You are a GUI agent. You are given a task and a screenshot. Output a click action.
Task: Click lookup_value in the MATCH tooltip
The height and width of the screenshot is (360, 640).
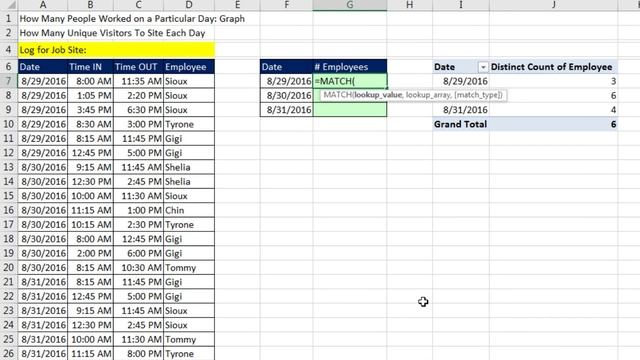pyautogui.click(x=378, y=95)
